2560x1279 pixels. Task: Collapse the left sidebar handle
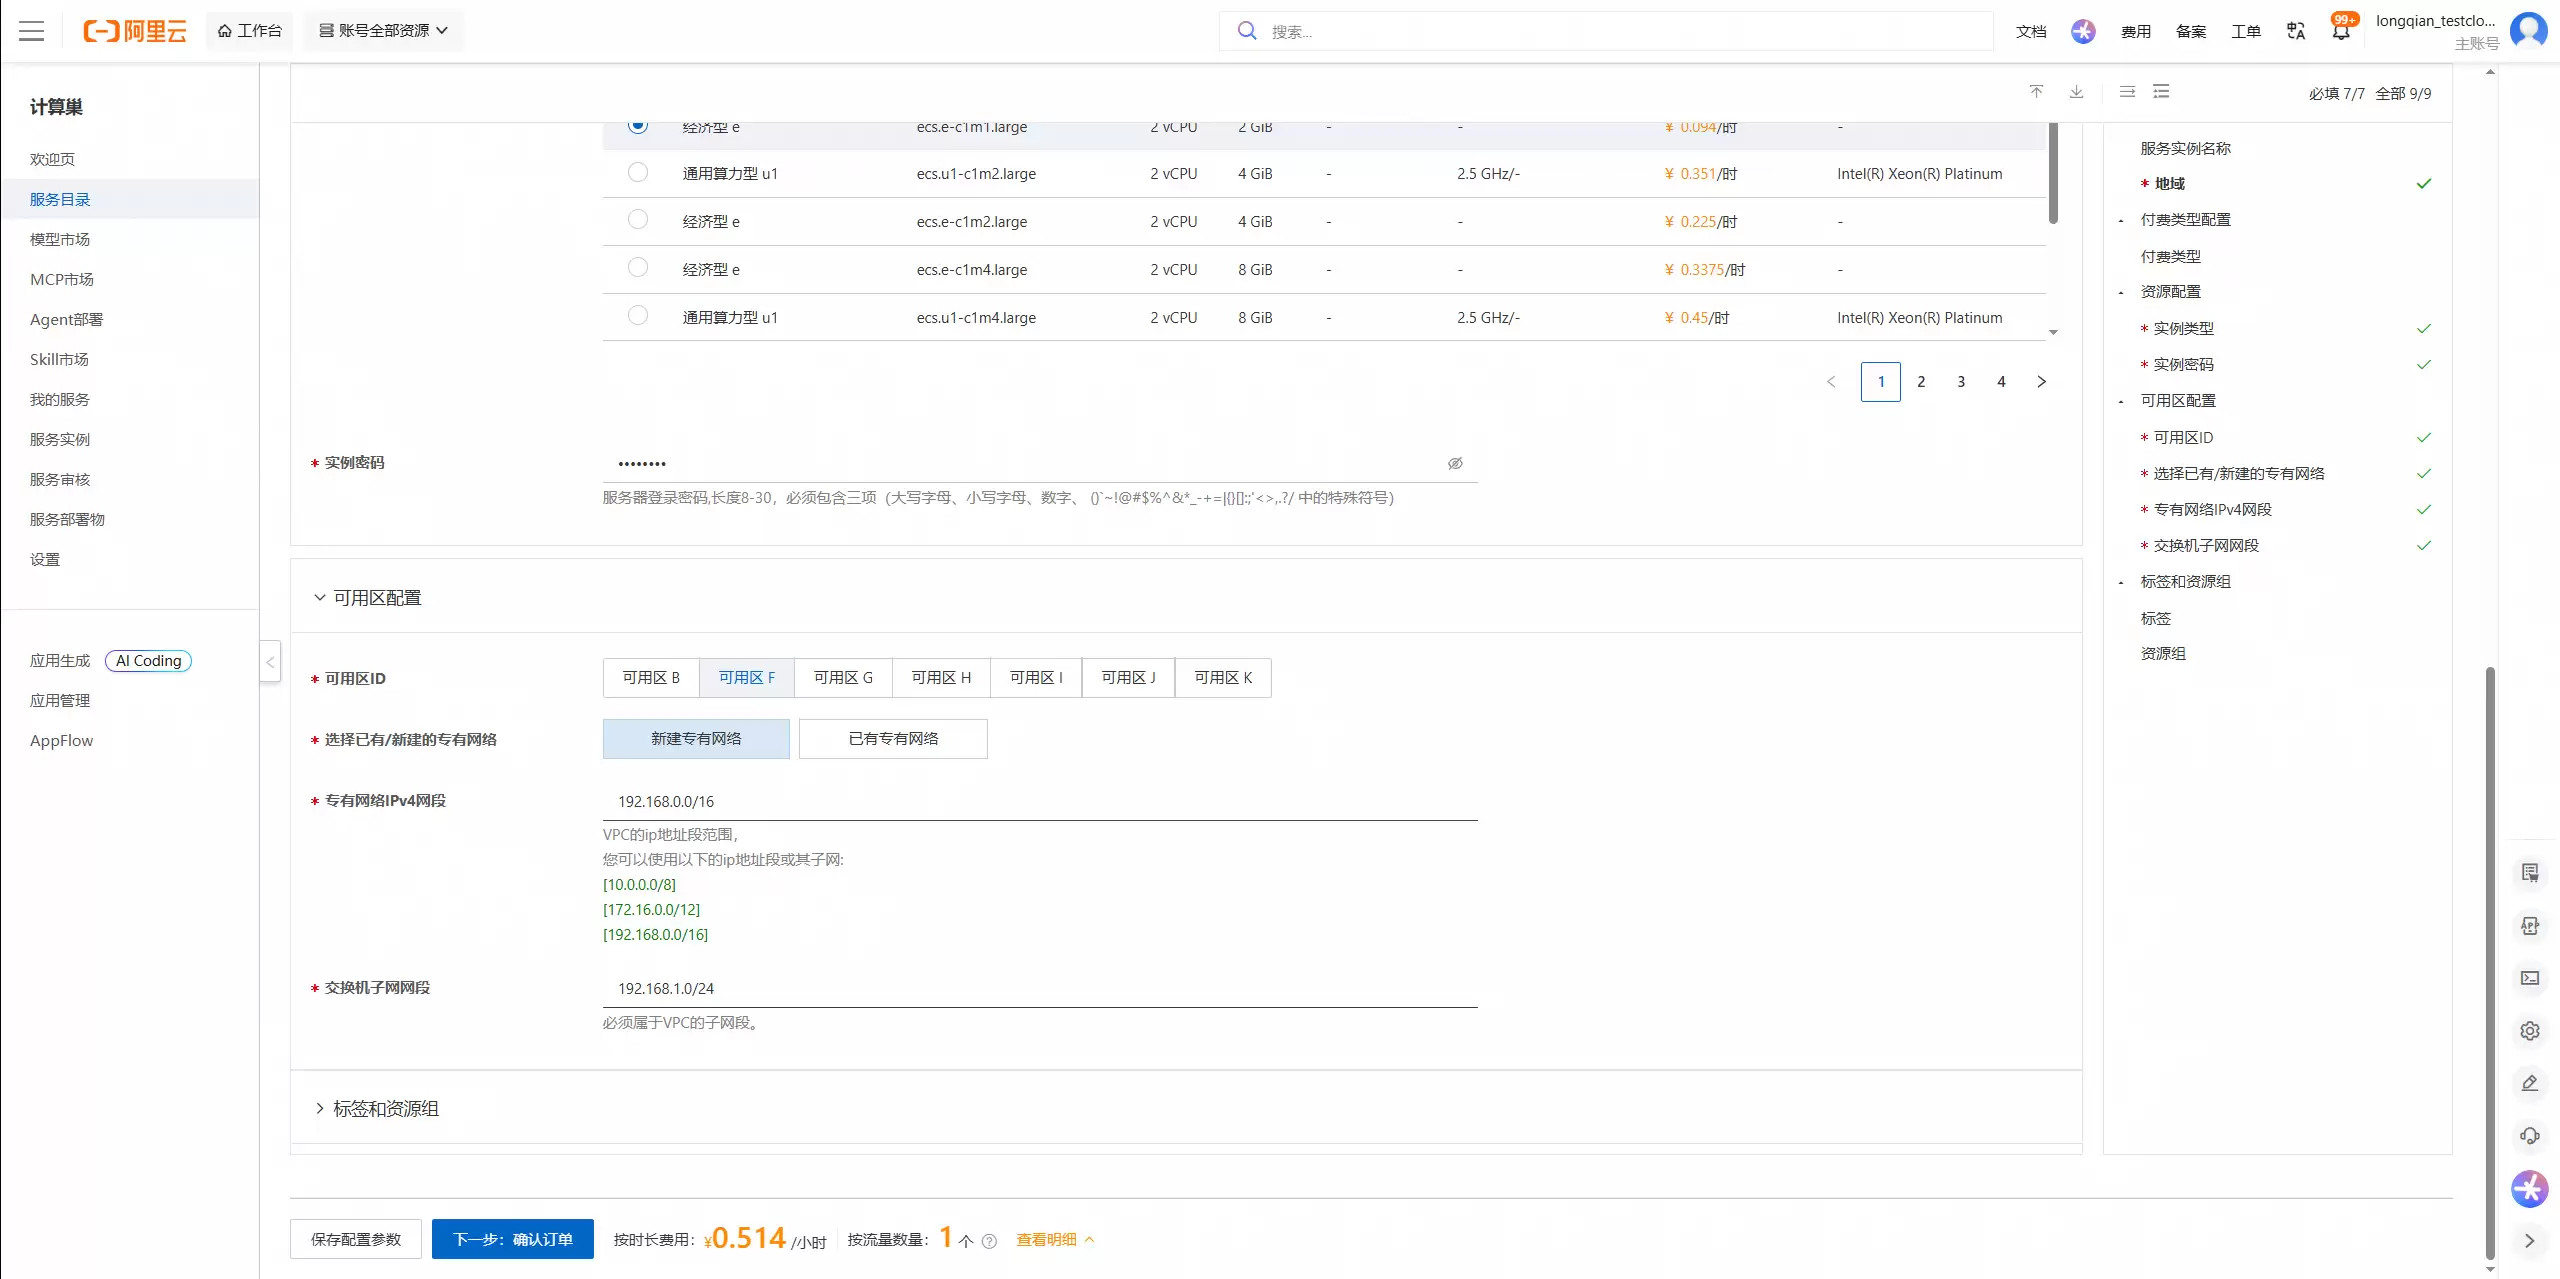coord(270,662)
